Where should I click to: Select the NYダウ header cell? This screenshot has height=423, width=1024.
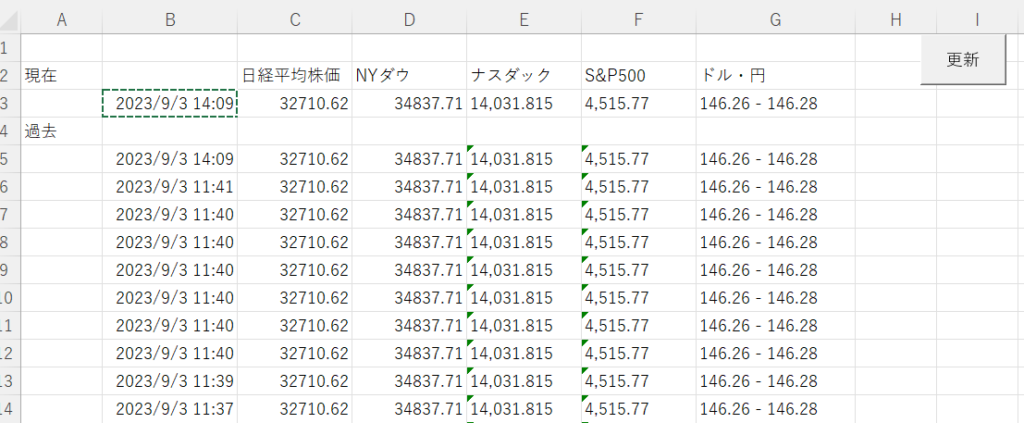click(x=409, y=75)
